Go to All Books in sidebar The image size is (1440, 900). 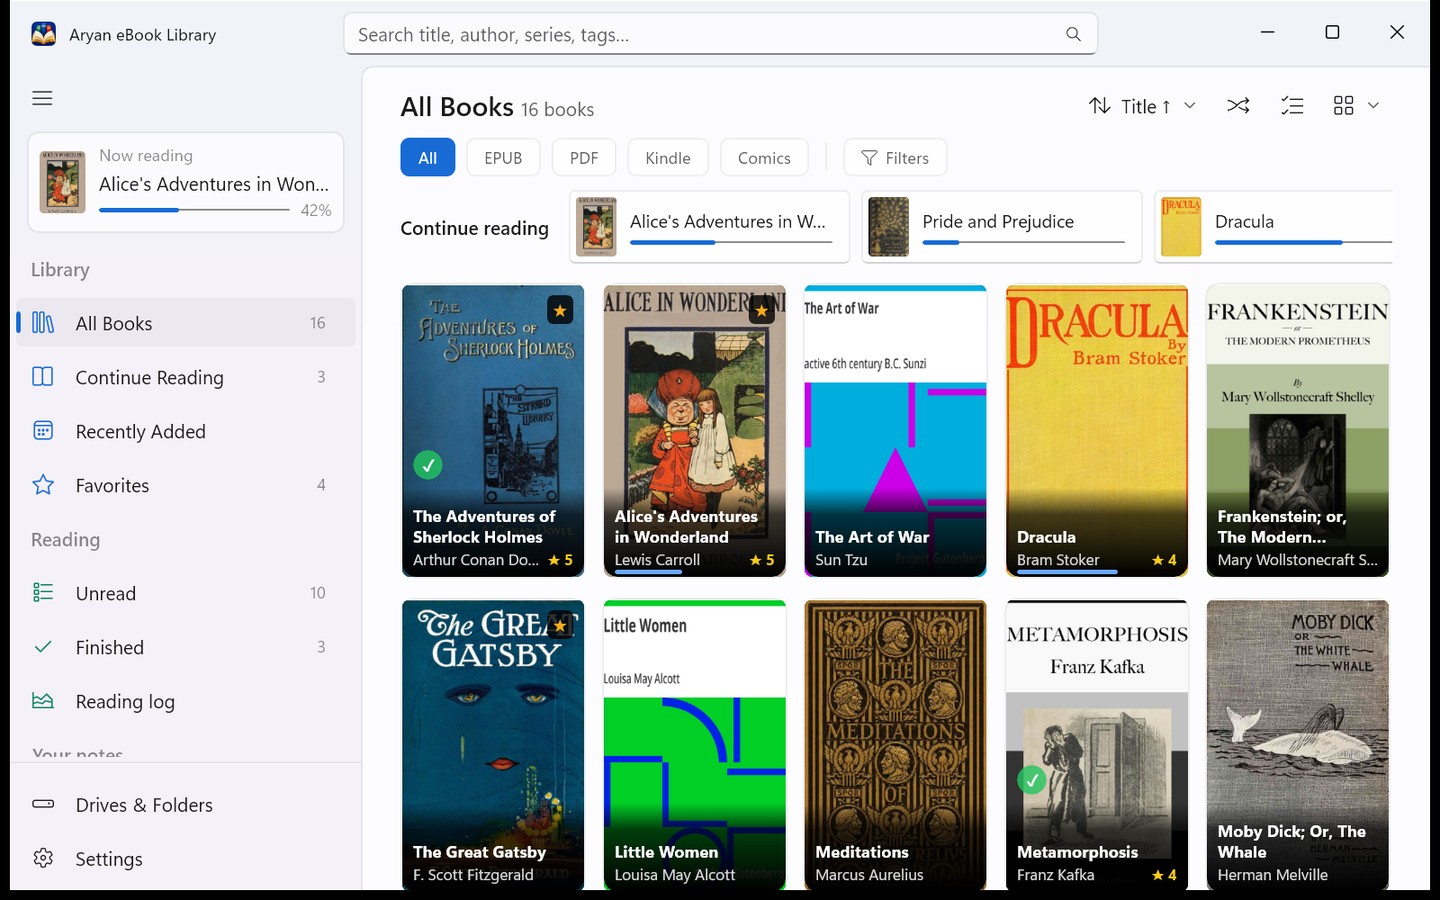pyautogui.click(x=186, y=323)
